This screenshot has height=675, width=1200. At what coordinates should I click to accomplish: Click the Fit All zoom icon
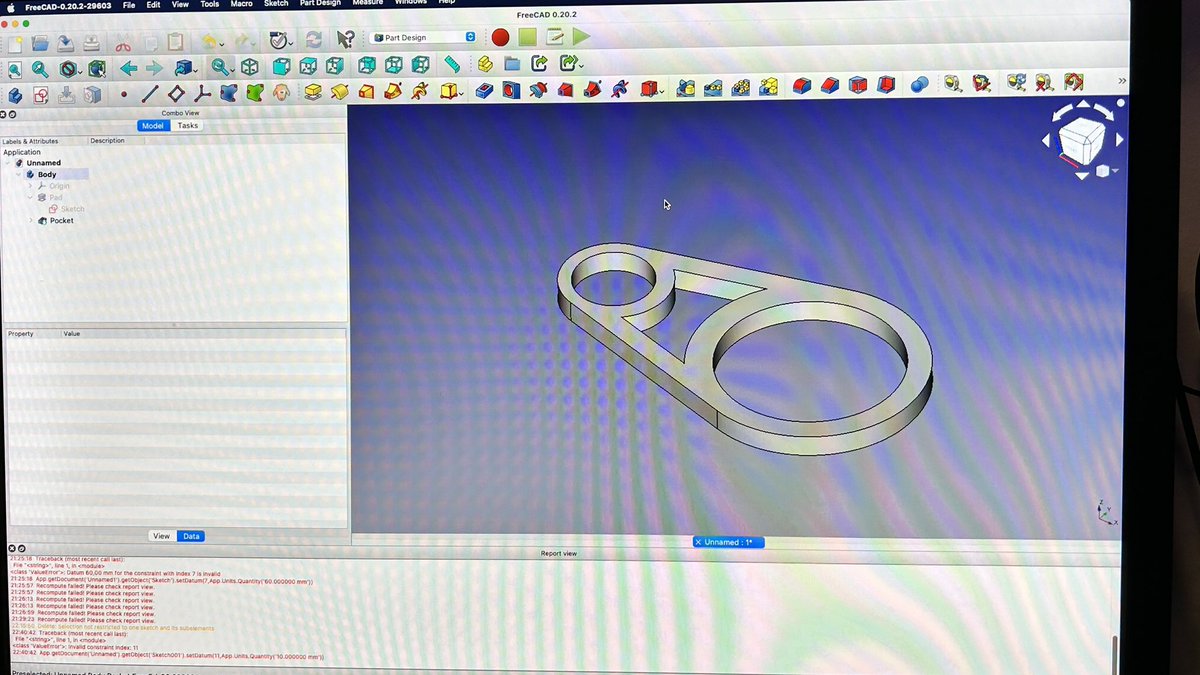click(x=14, y=70)
